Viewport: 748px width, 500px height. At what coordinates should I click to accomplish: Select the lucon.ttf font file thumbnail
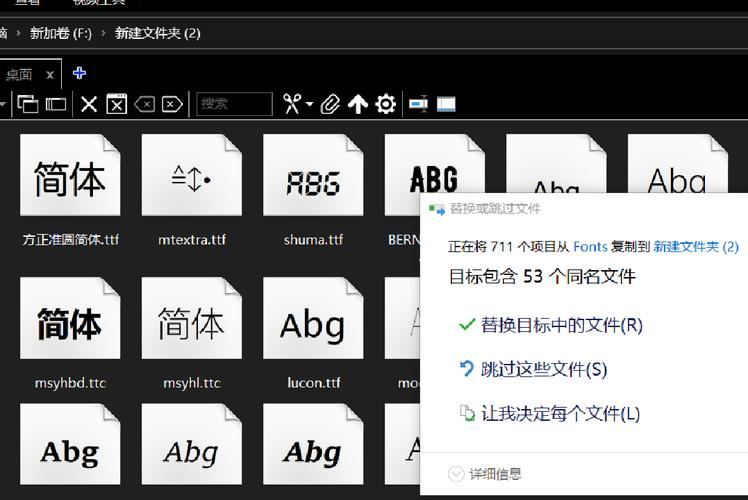(x=313, y=318)
